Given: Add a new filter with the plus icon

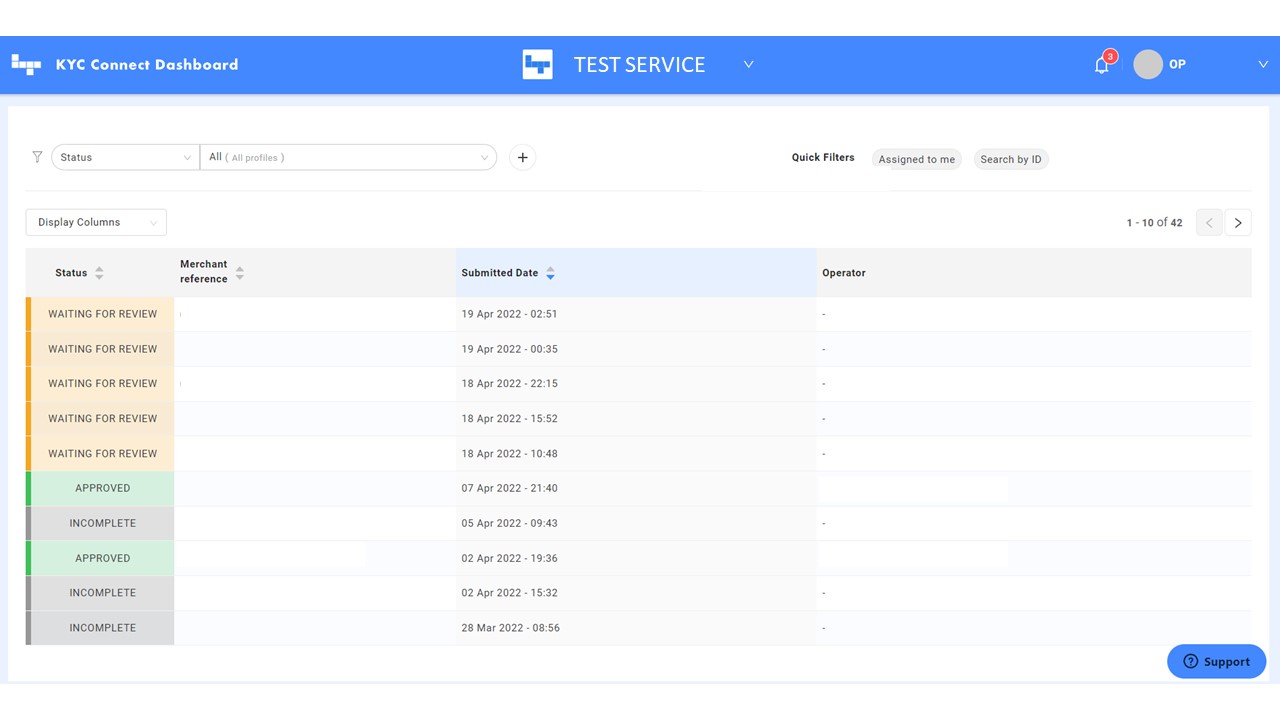Looking at the screenshot, I should tap(522, 157).
